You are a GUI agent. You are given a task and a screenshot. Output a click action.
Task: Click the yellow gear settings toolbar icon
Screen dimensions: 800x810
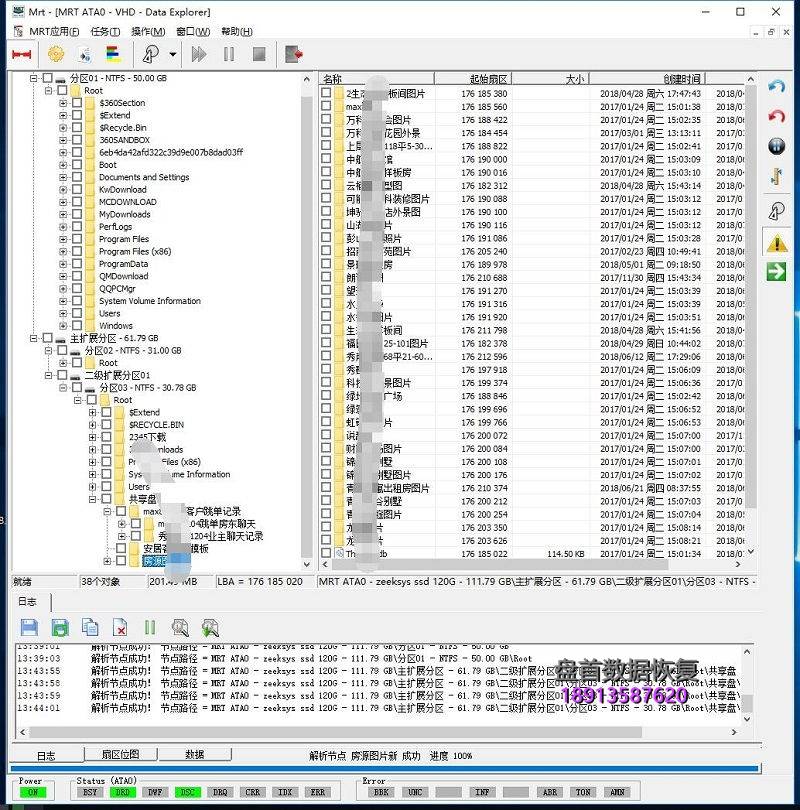coord(55,54)
